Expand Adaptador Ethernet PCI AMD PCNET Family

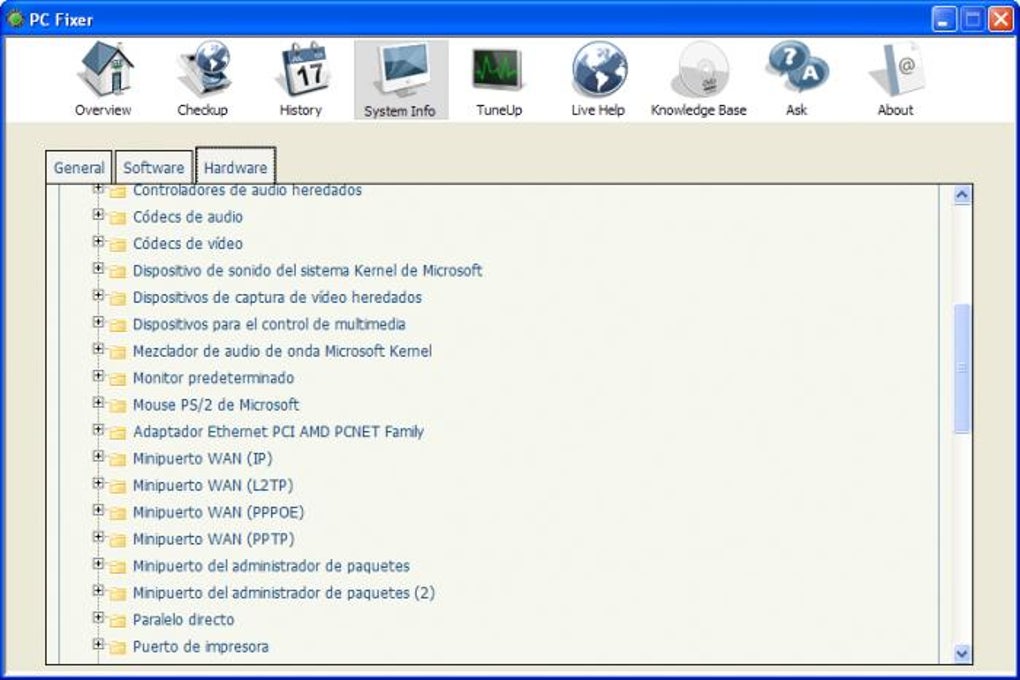98,429
